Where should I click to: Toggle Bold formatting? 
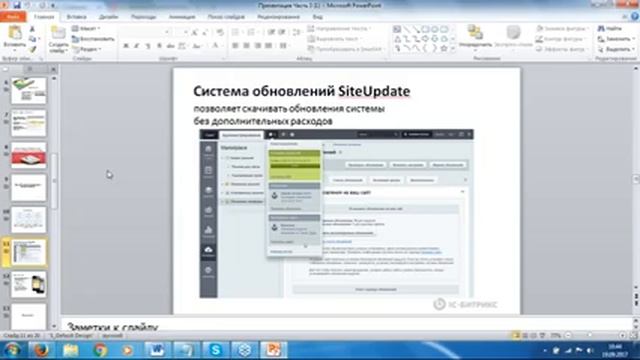(126, 46)
